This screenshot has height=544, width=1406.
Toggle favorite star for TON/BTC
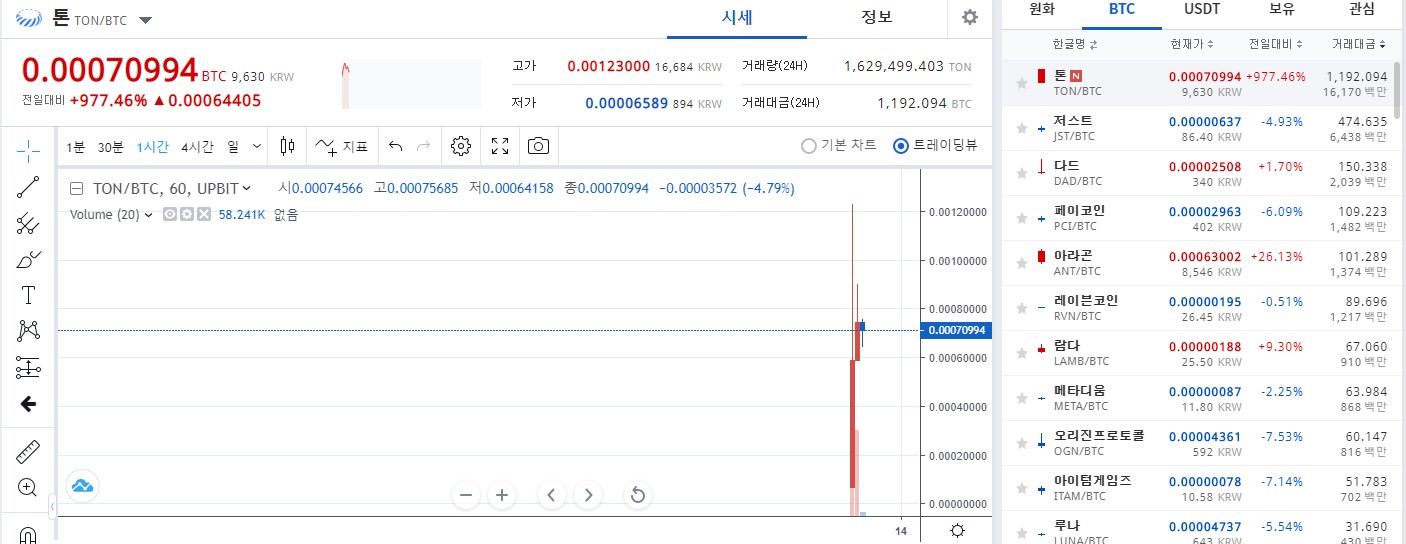click(x=1021, y=84)
